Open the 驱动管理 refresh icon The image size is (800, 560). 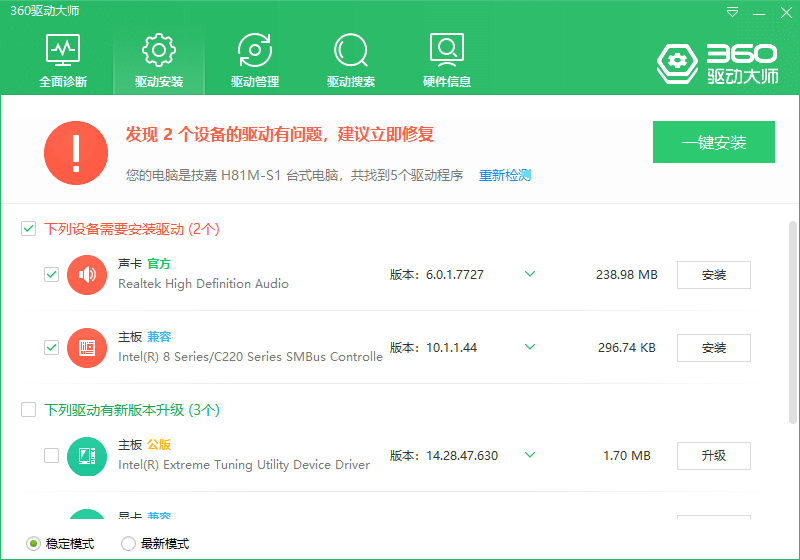click(x=255, y=49)
